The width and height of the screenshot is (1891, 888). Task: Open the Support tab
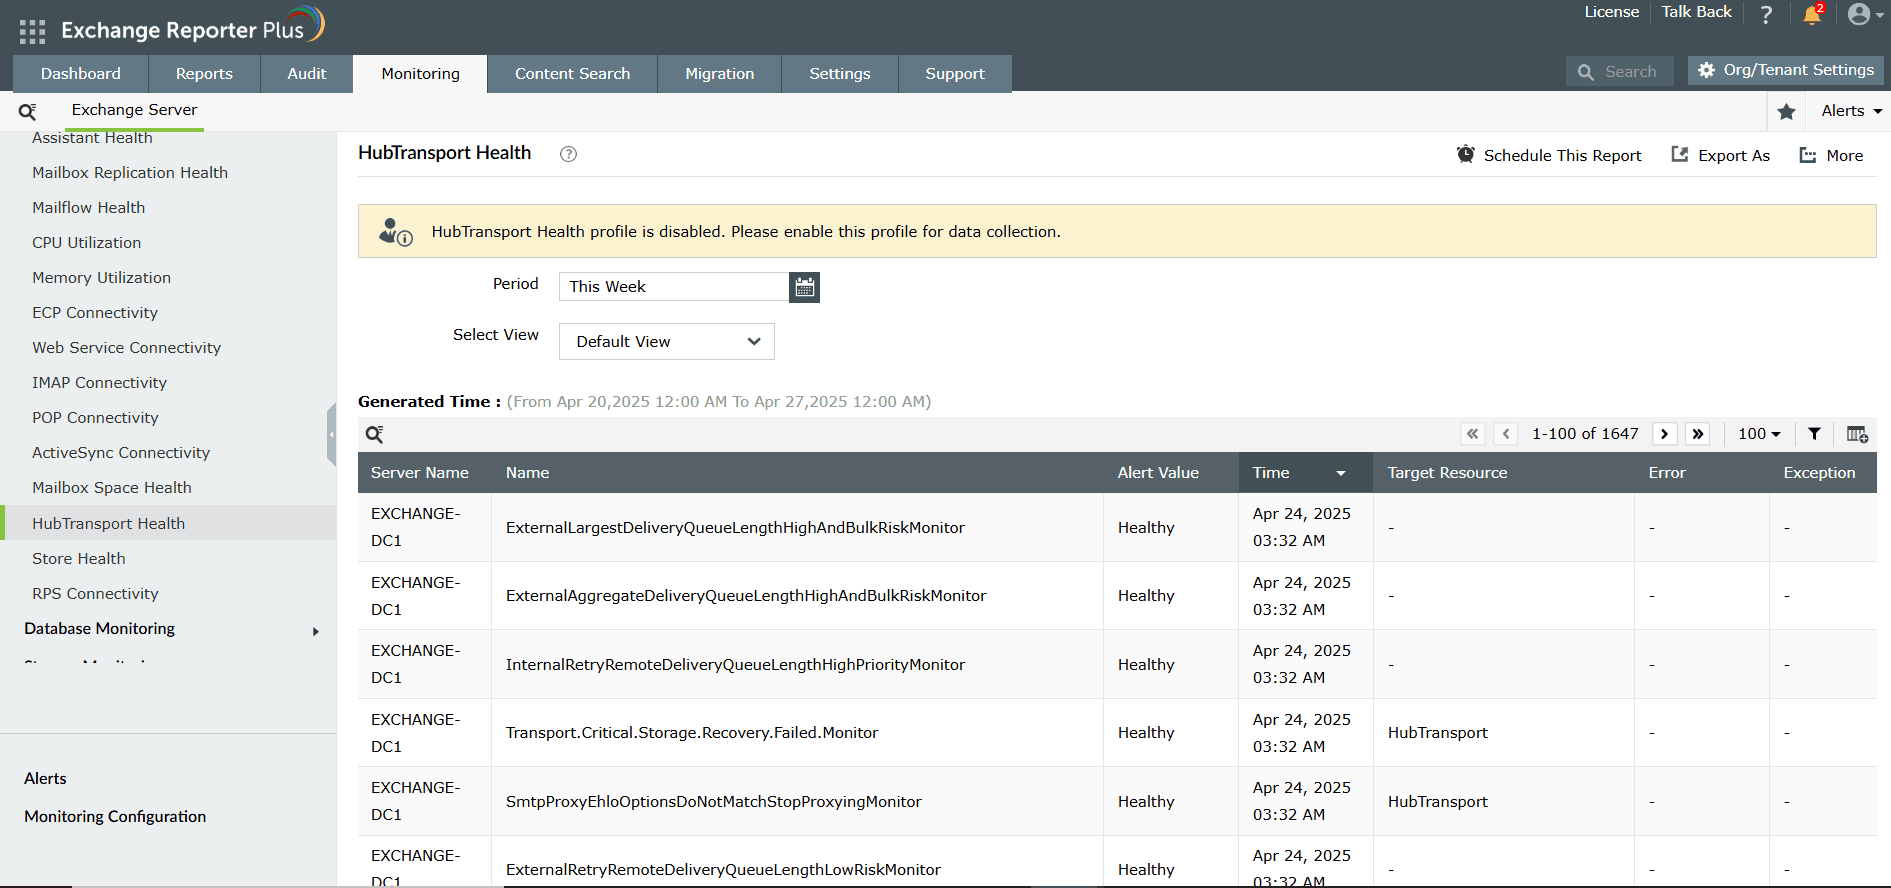[955, 74]
